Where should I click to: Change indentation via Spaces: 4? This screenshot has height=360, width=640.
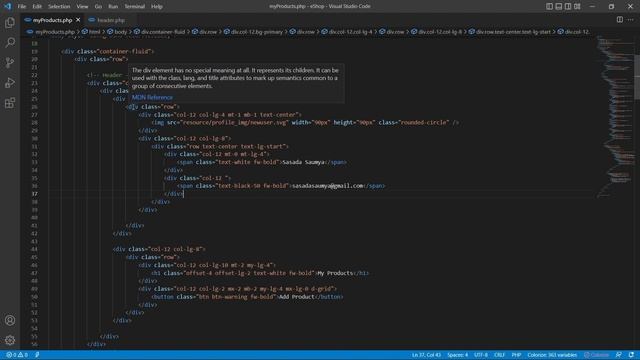[458, 355]
